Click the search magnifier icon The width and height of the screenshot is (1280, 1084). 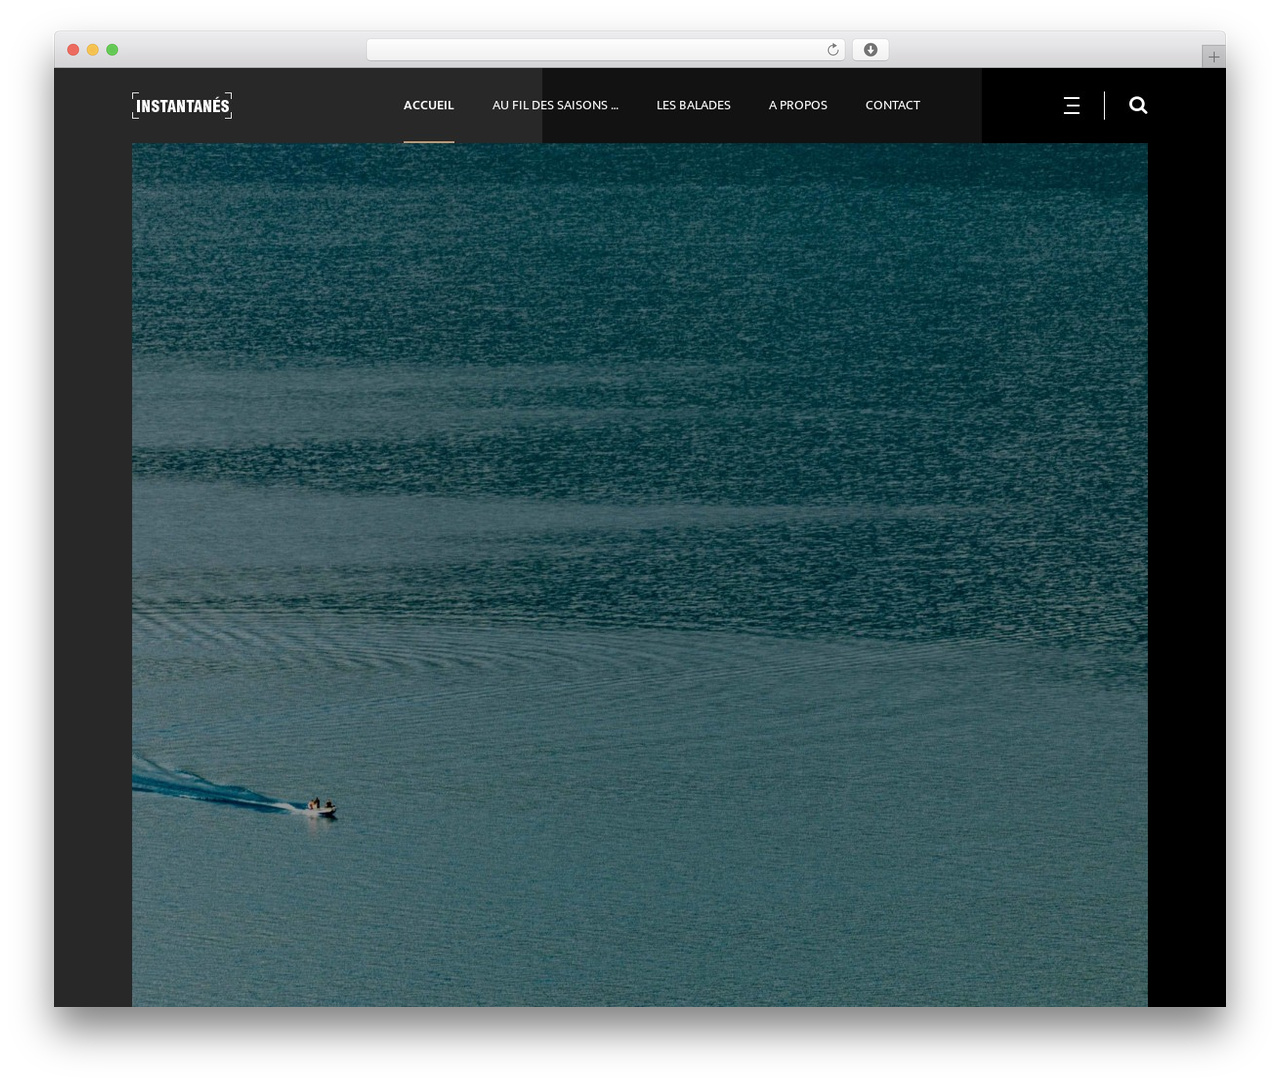point(1138,105)
